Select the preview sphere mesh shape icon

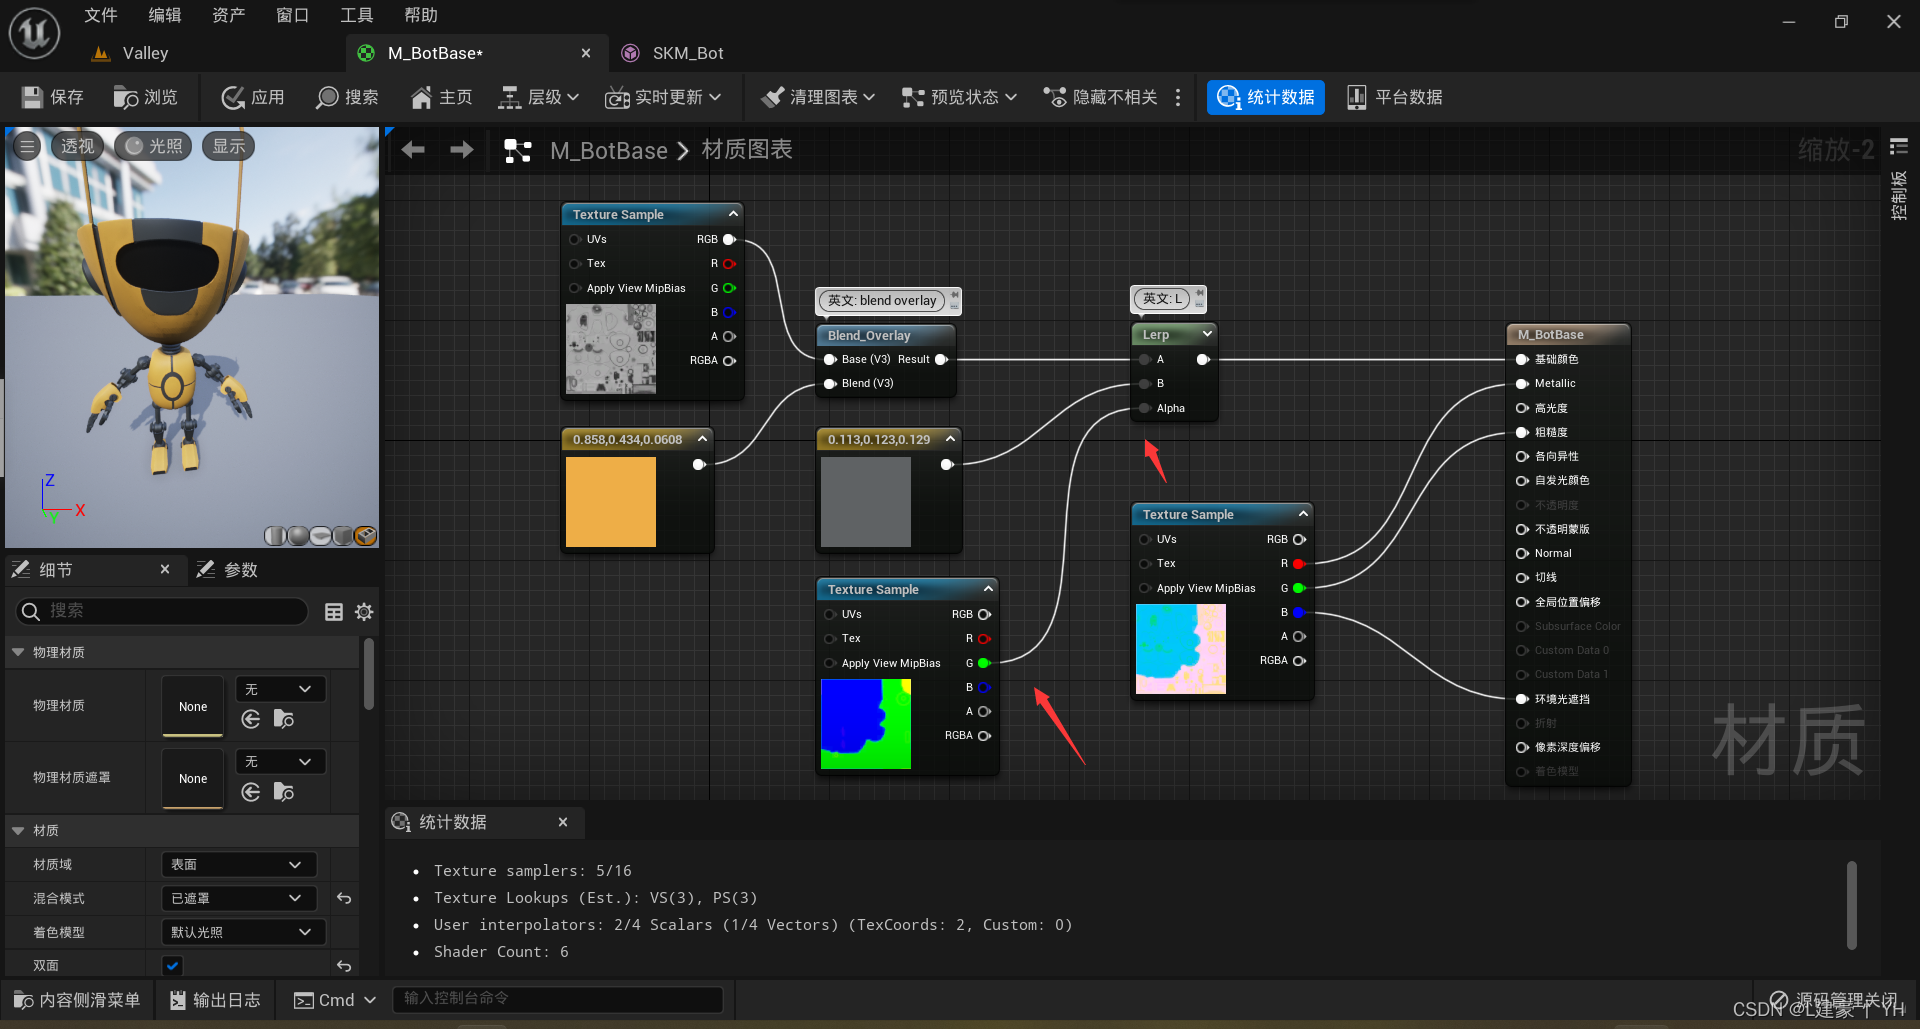[298, 536]
